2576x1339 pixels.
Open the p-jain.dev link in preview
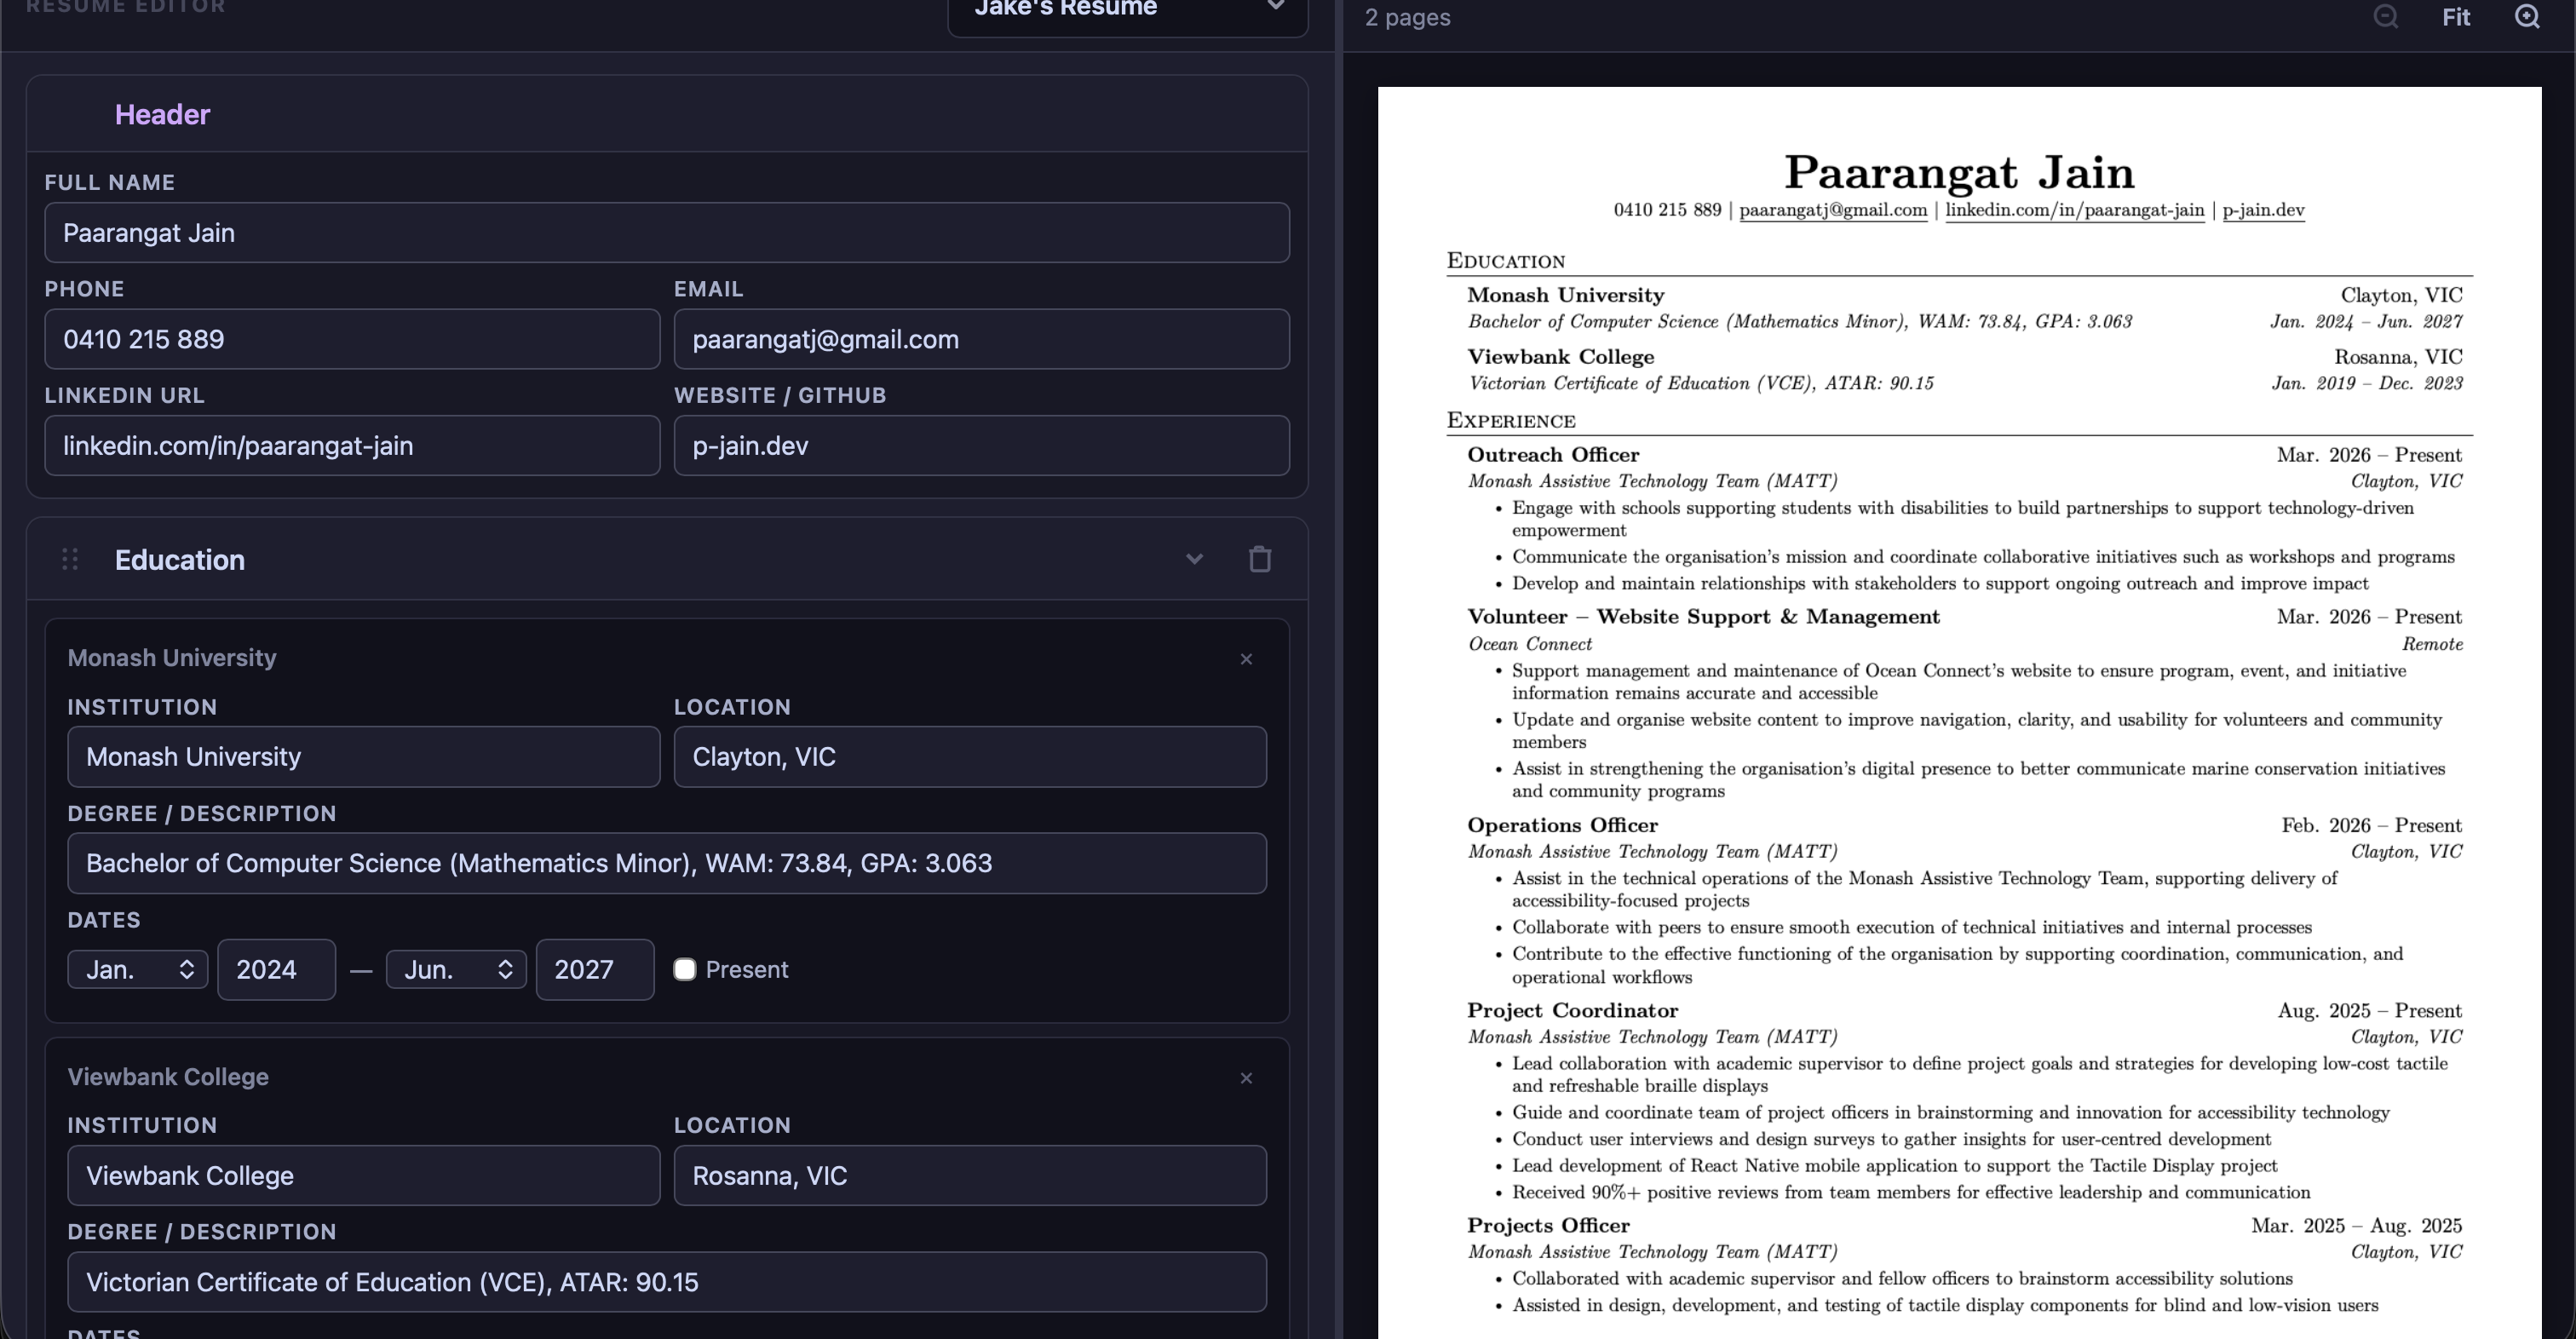tap(2263, 210)
